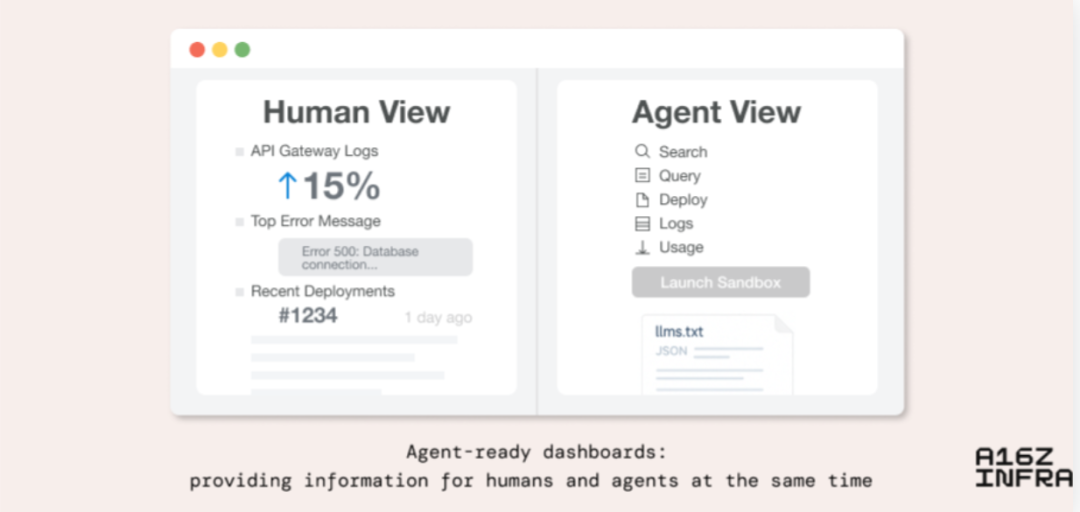Click the Query document icon

point(642,175)
